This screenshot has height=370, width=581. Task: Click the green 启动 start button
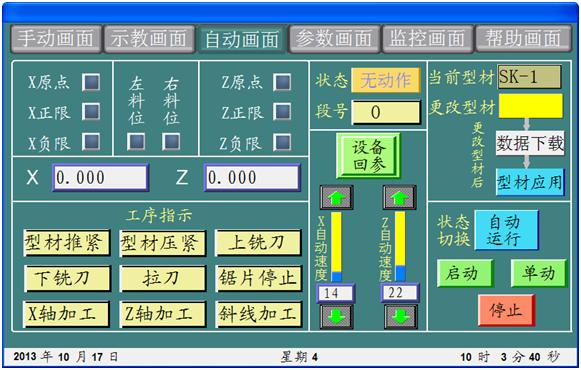point(465,273)
